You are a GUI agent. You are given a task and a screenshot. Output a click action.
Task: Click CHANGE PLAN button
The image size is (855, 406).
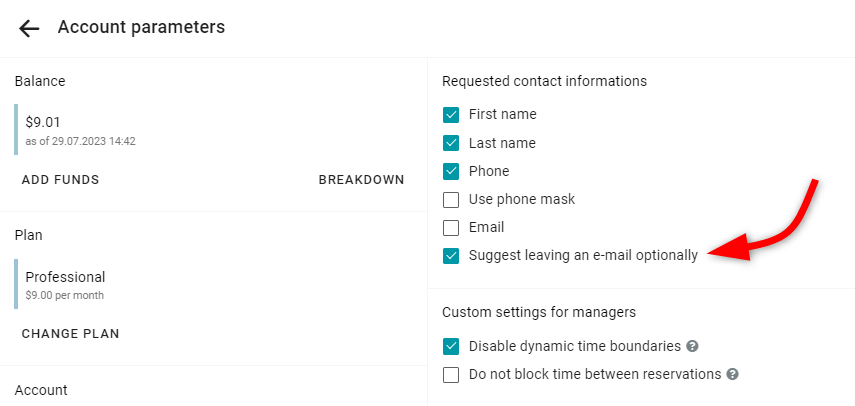(70, 334)
